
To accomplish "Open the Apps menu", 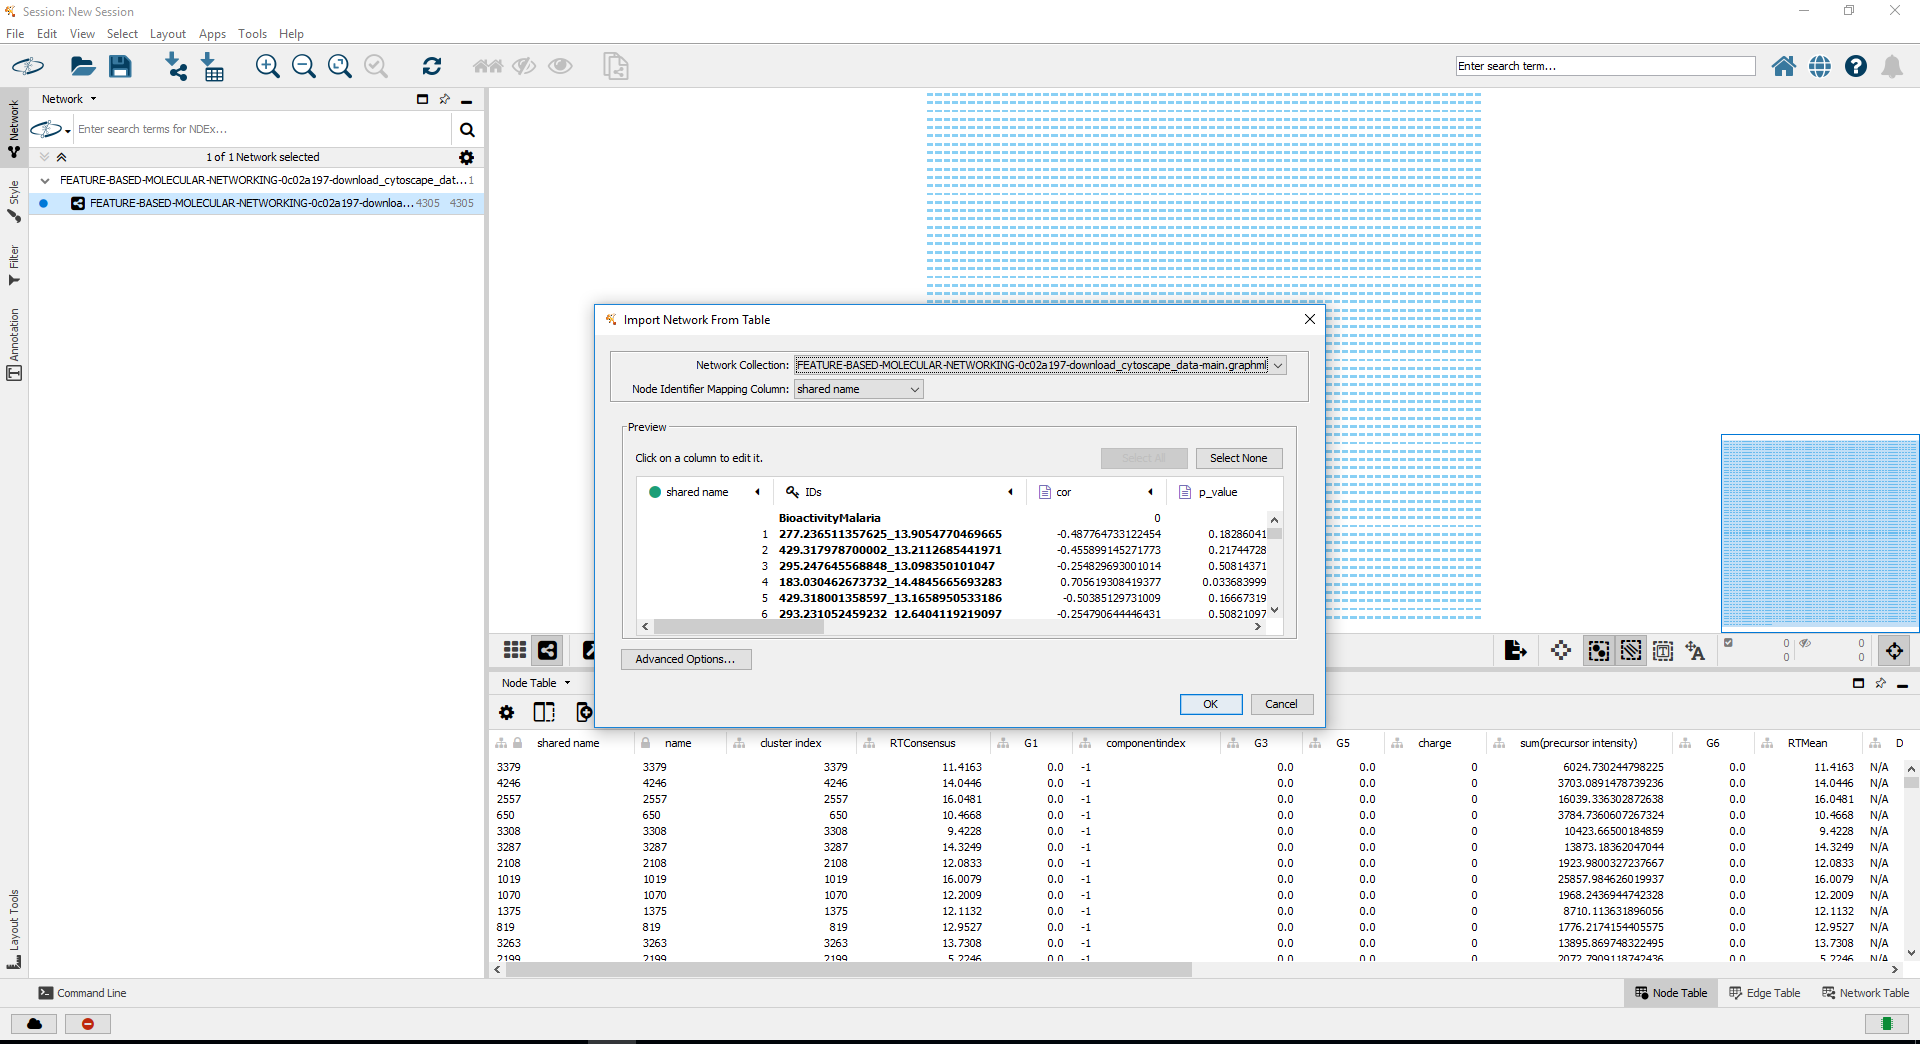I will pos(212,33).
